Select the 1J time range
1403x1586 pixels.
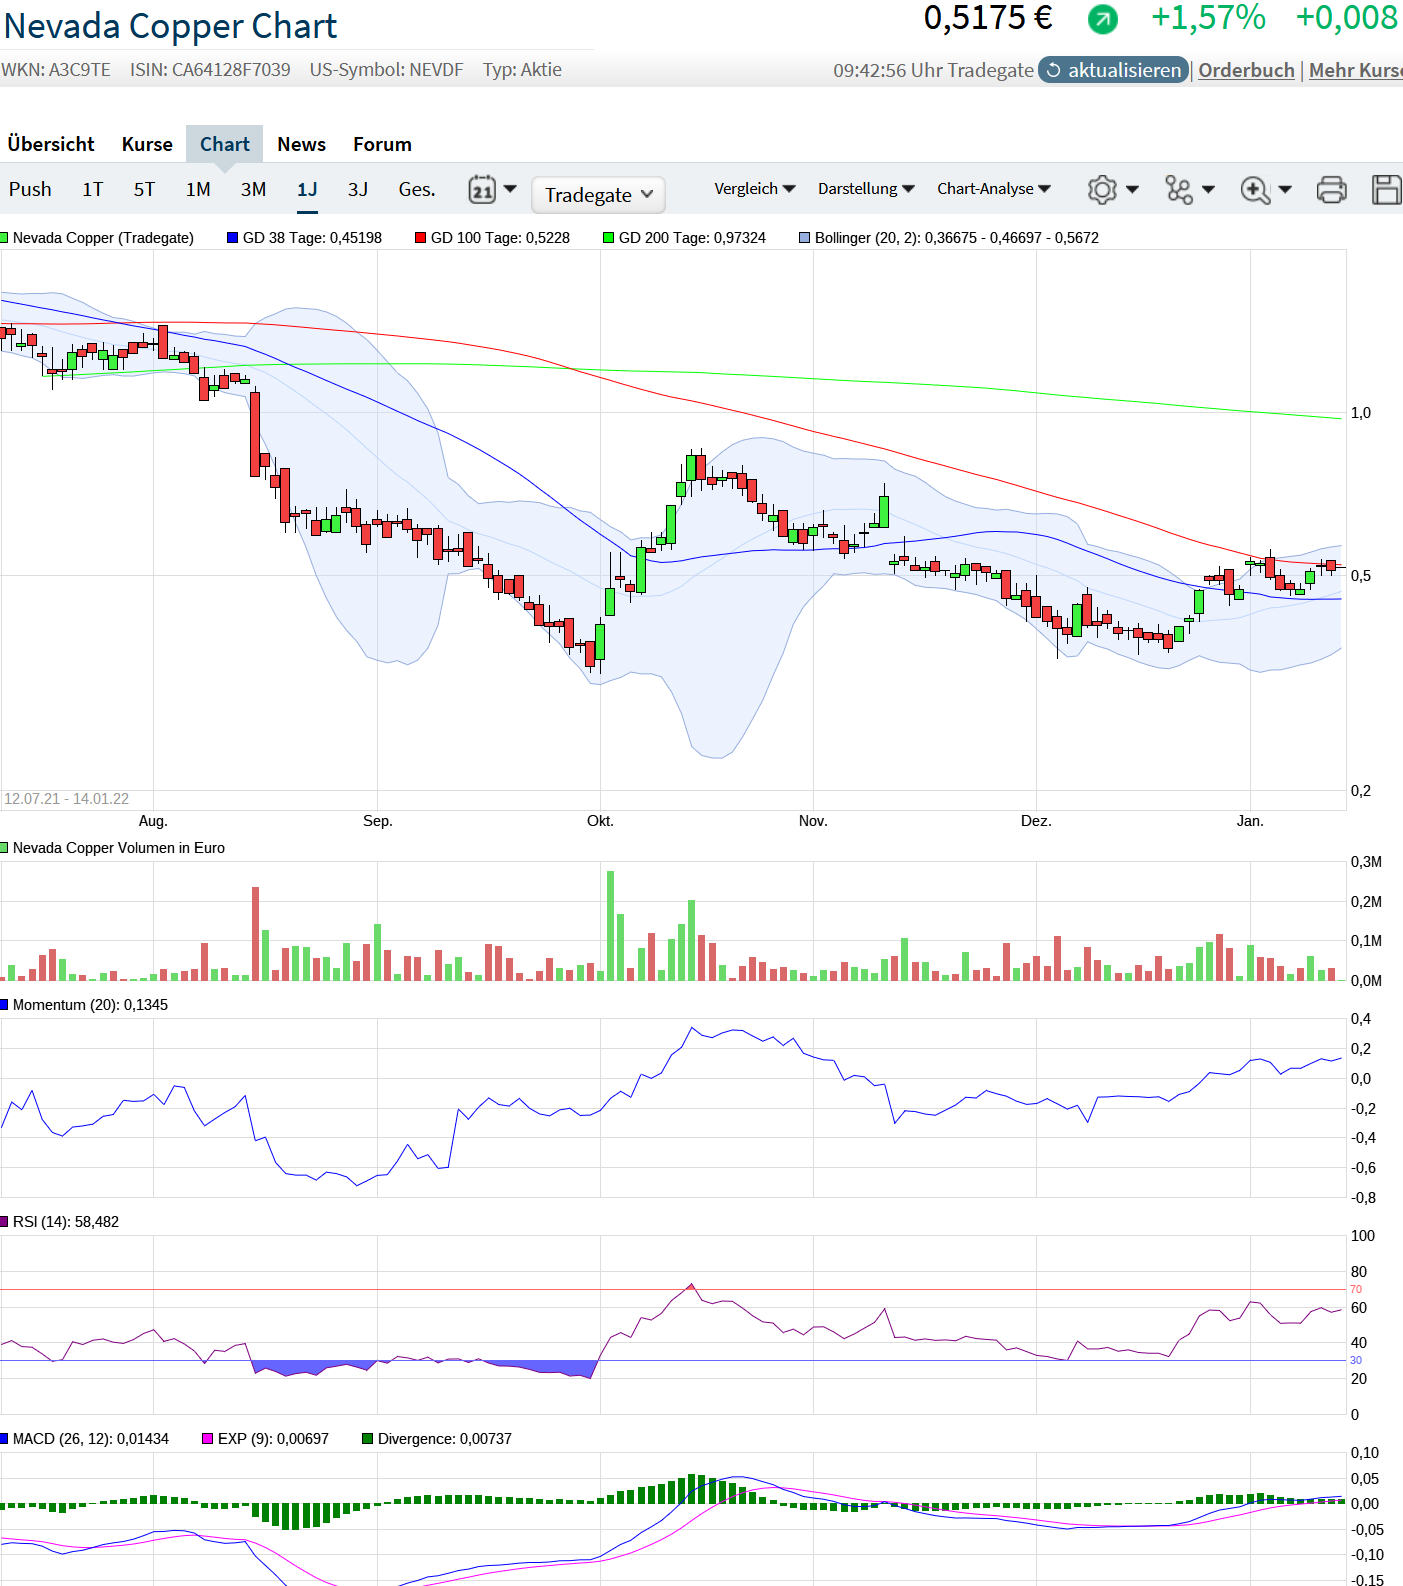[307, 189]
